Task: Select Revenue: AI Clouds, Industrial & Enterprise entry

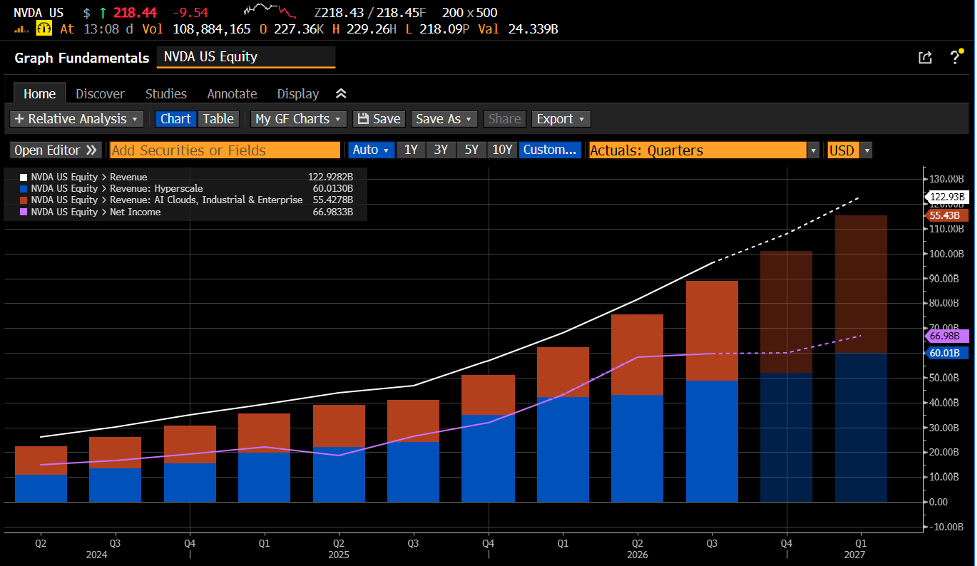Action: 166,200
